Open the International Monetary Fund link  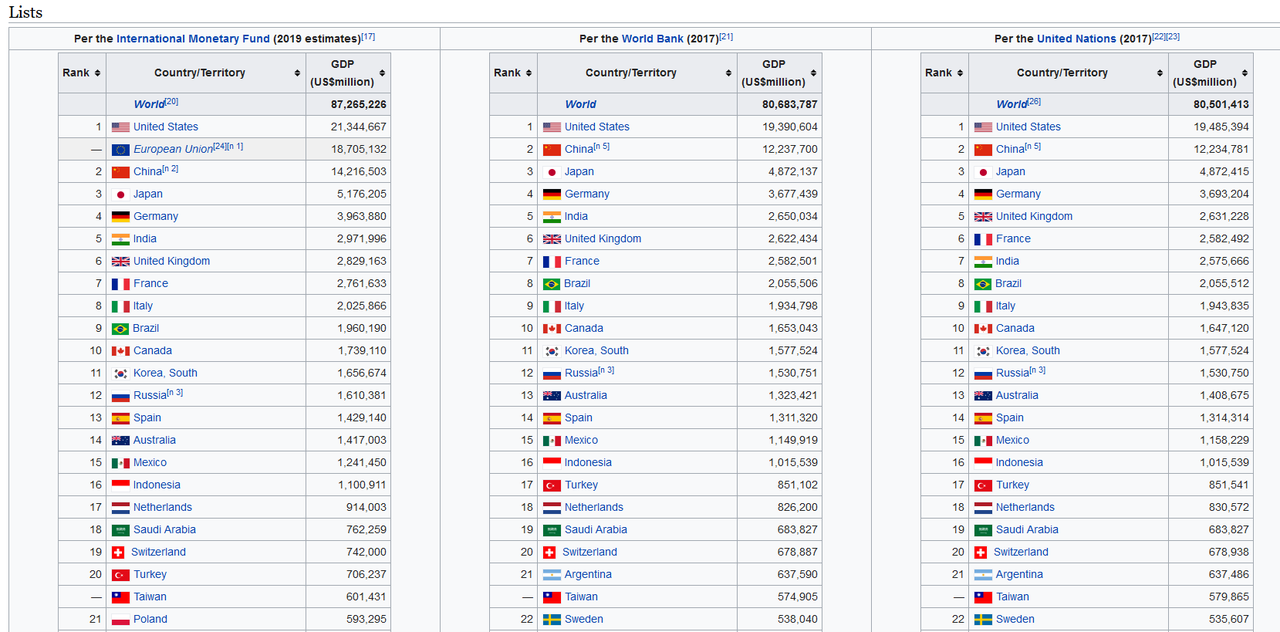(193, 39)
